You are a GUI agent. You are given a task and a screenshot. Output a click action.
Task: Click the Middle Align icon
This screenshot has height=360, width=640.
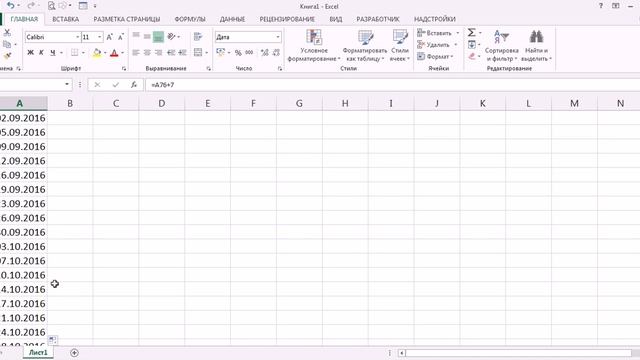tap(147, 37)
